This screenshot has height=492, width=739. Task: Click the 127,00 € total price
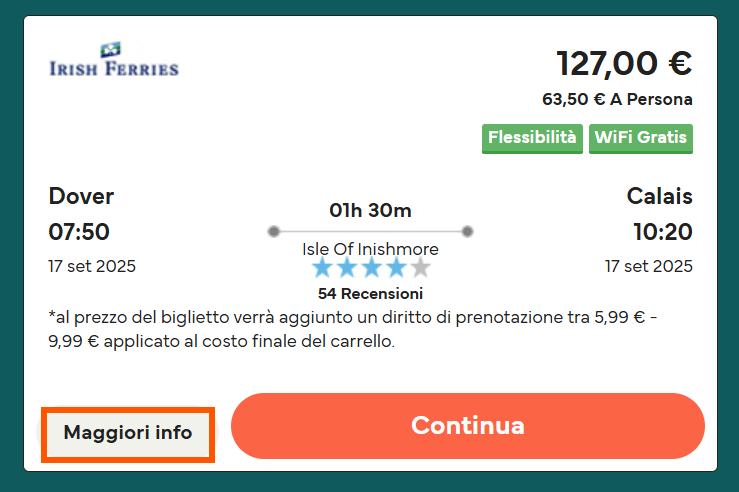(624, 64)
